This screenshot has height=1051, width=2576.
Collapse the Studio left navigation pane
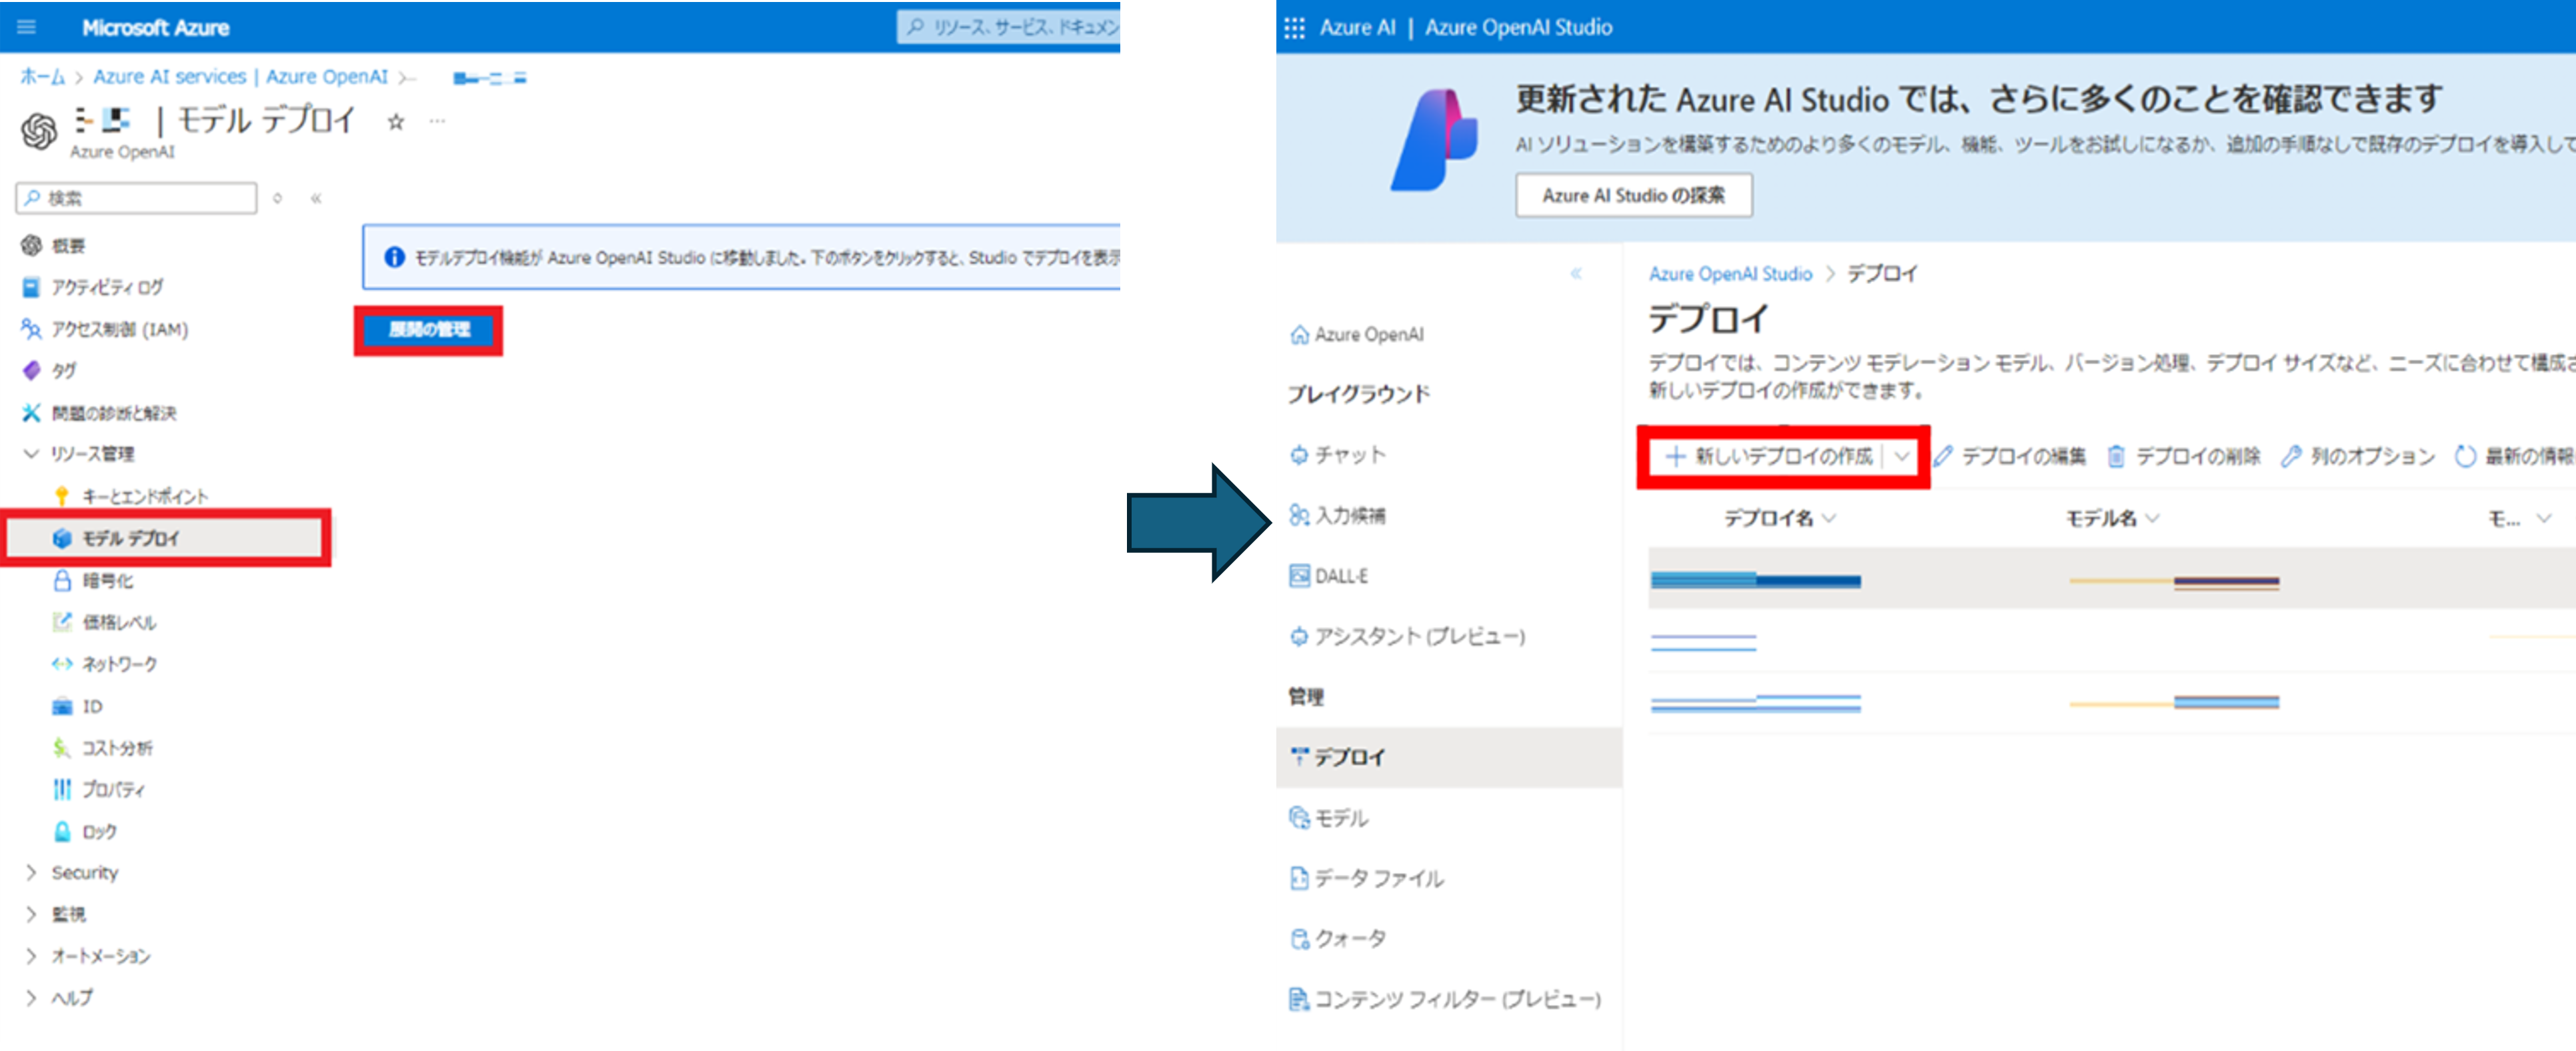click(1576, 273)
